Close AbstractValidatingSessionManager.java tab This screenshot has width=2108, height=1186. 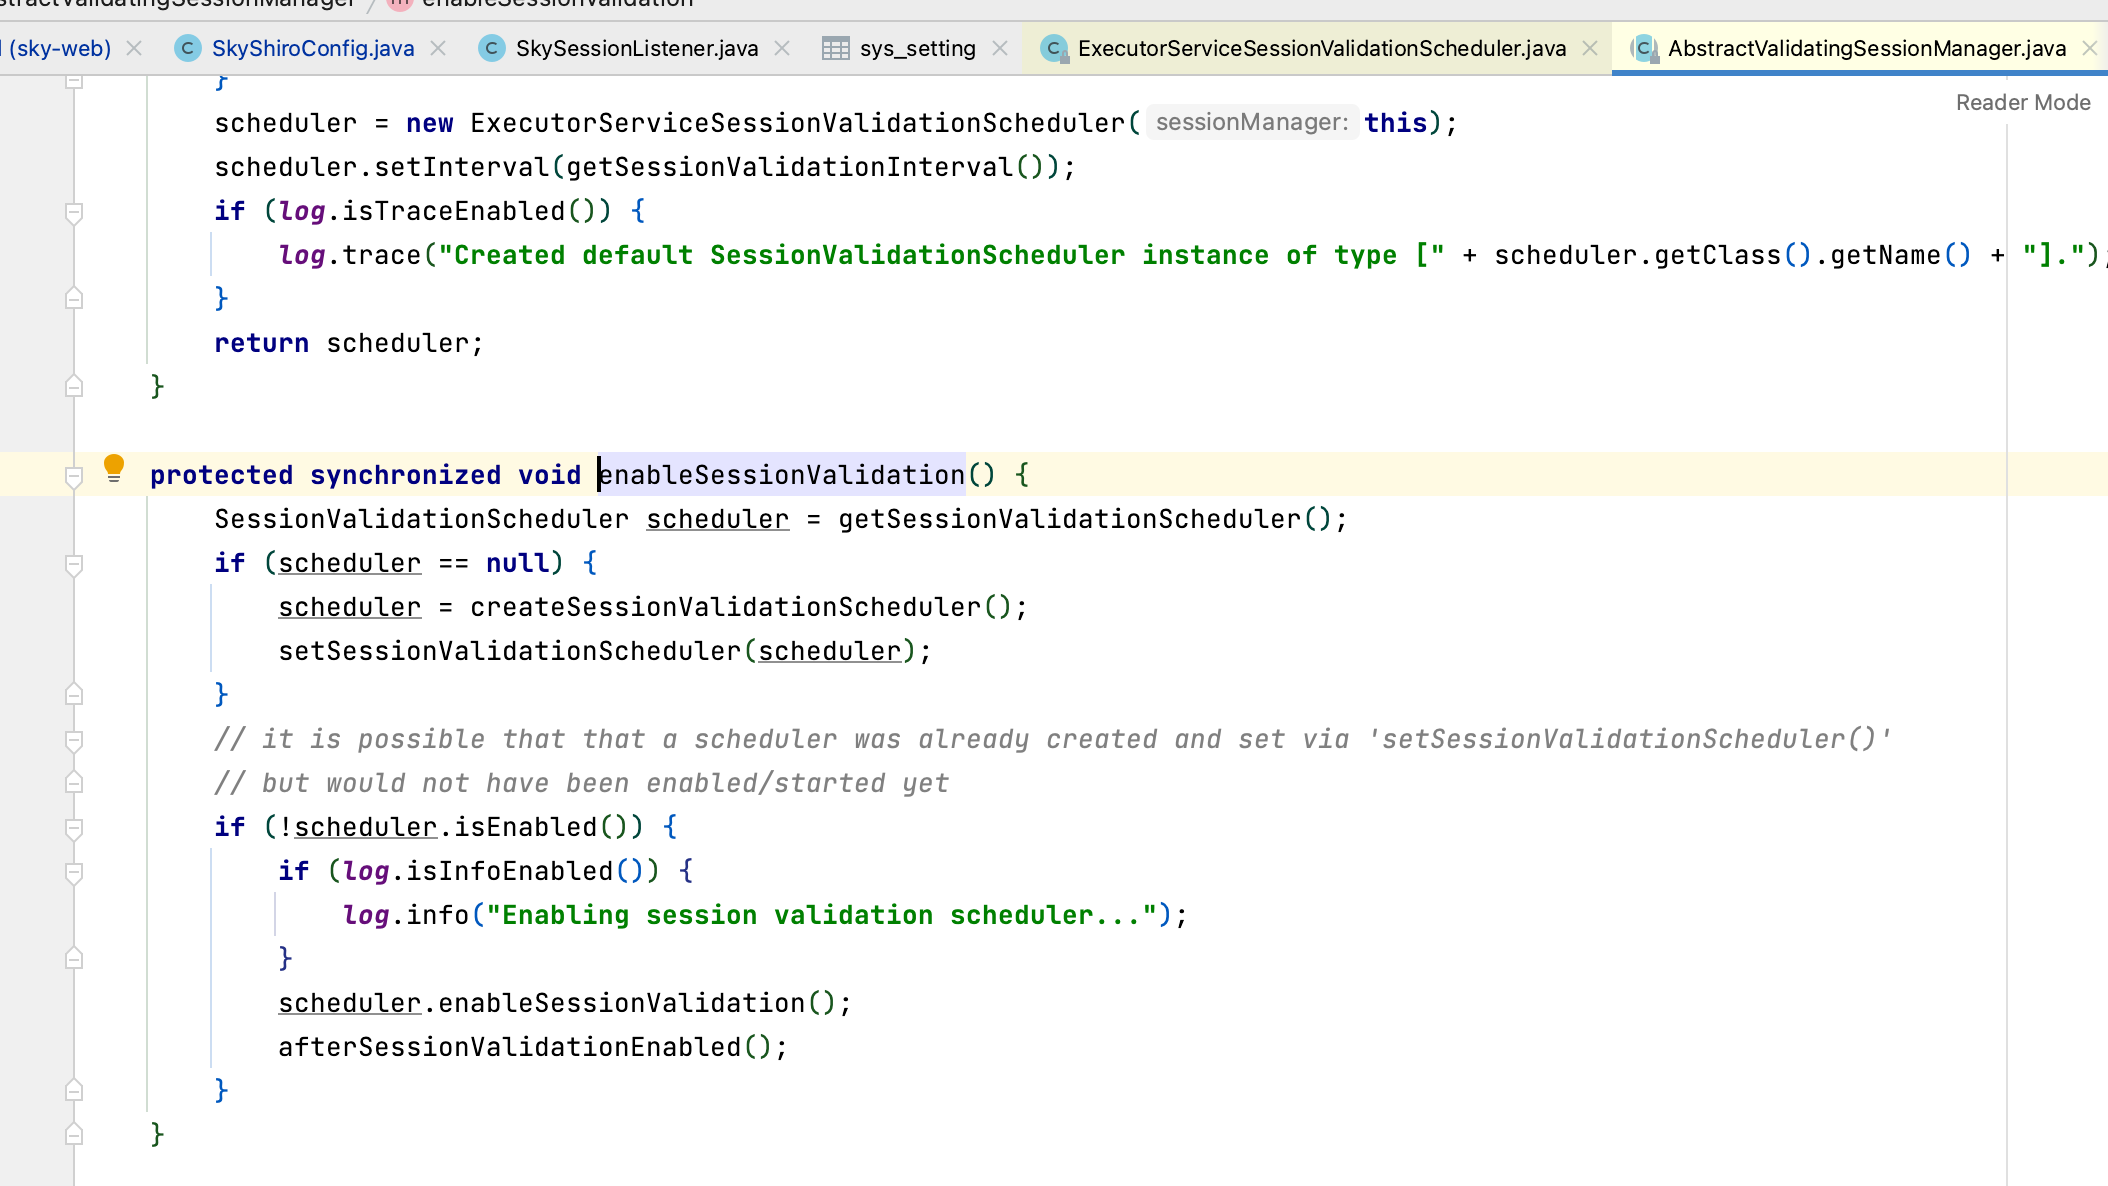click(2089, 48)
